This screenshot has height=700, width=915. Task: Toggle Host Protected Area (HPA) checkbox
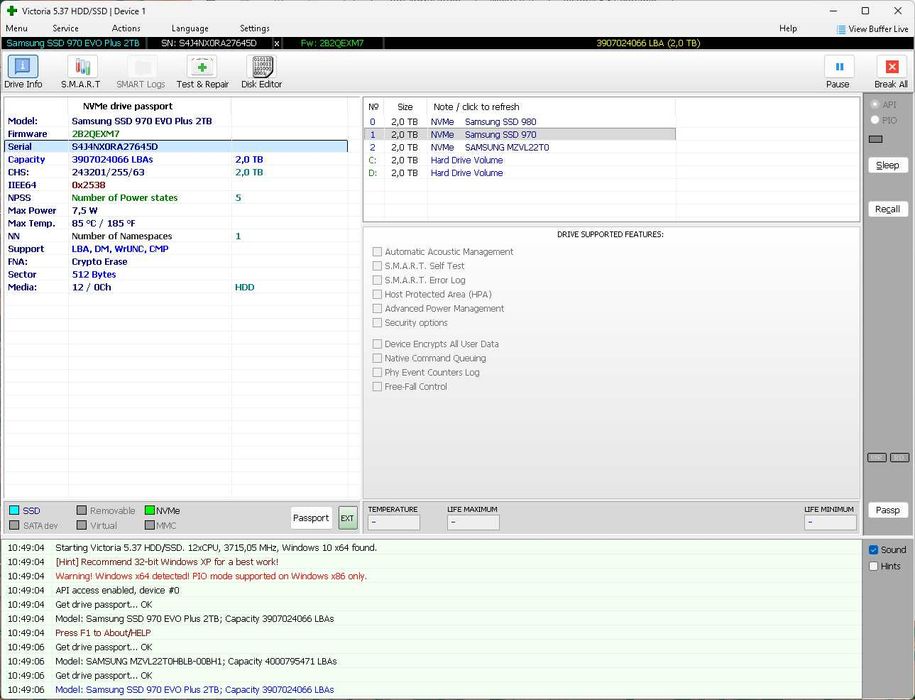pos(377,294)
